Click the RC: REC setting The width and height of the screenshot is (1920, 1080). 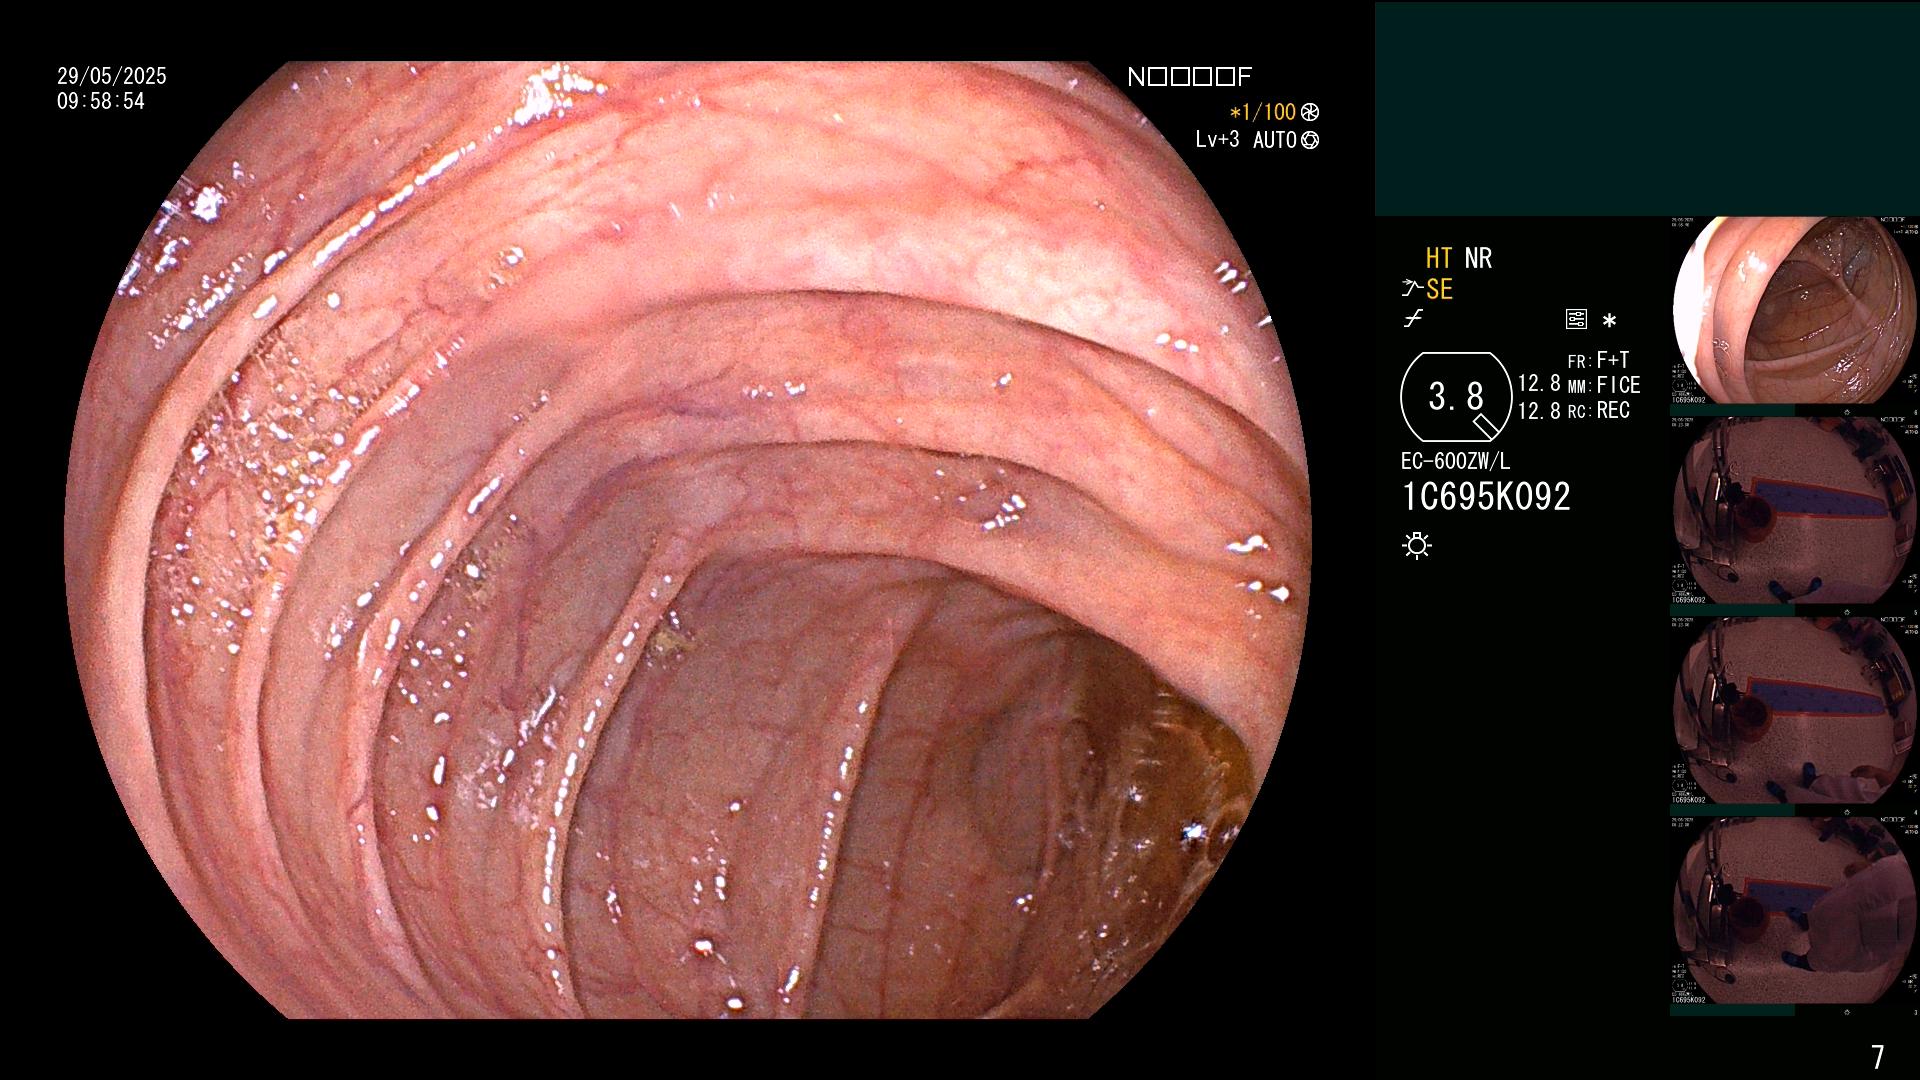click(x=1598, y=410)
